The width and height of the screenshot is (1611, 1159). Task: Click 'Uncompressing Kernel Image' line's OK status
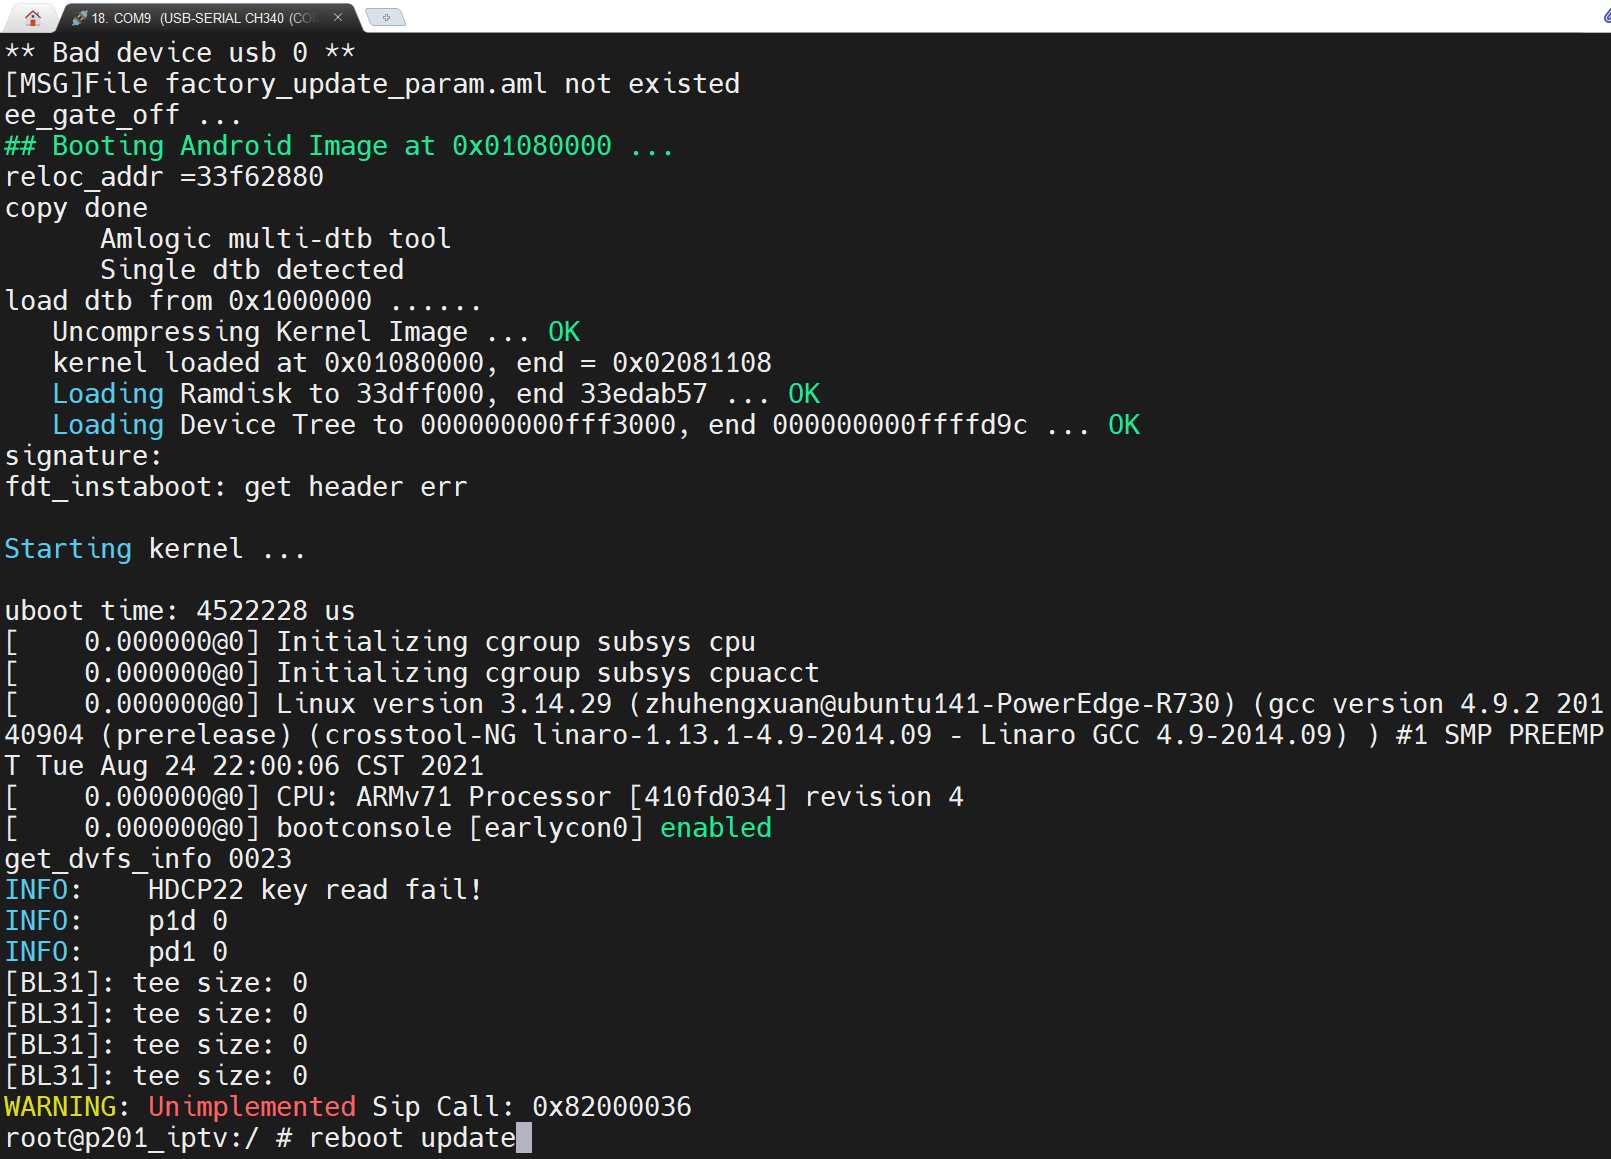pos(564,332)
